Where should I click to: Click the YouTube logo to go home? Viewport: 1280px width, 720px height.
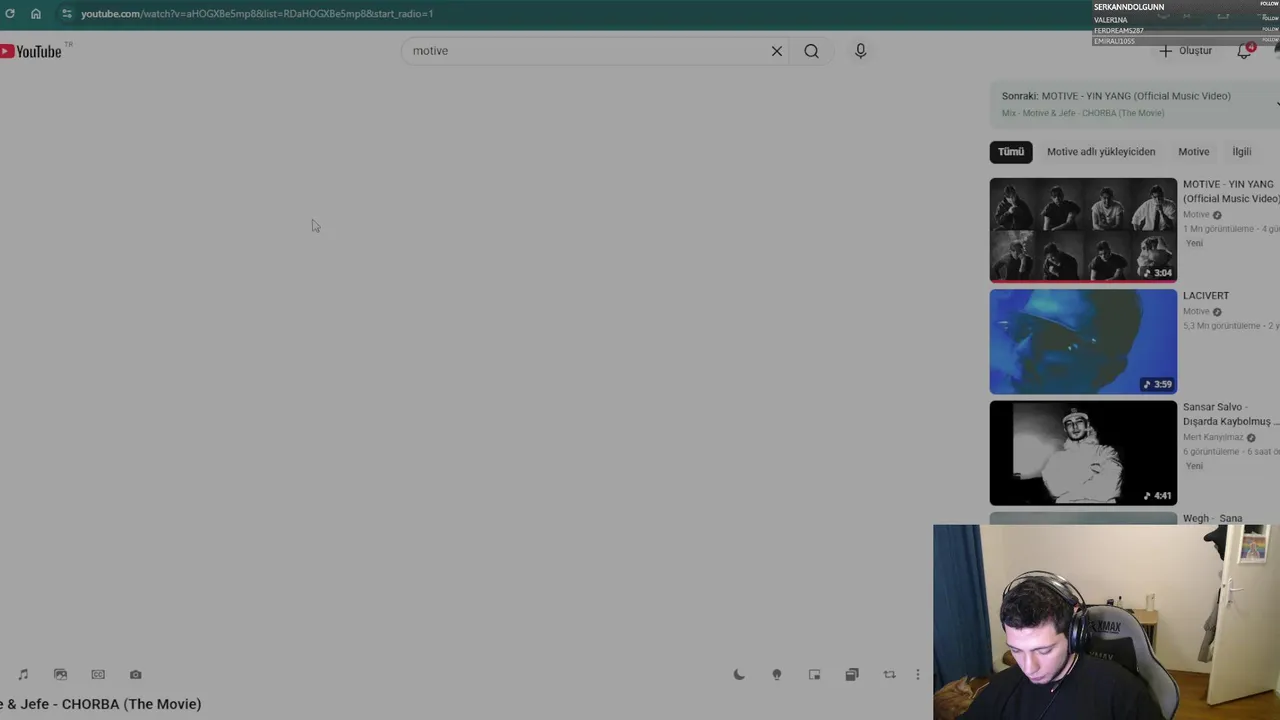(32, 51)
